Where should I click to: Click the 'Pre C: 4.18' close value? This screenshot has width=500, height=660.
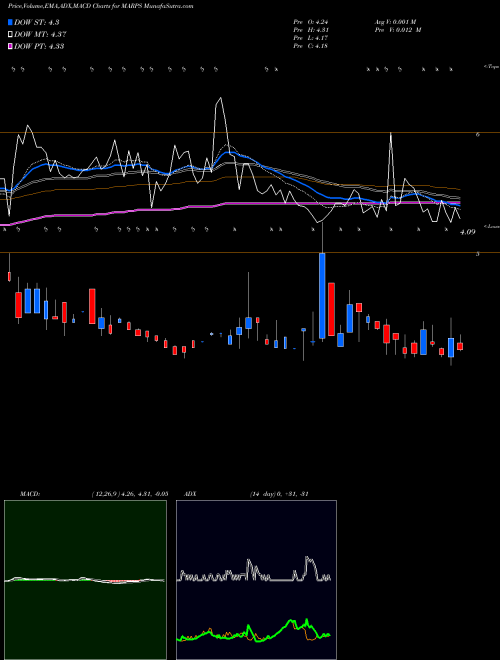click(x=311, y=46)
